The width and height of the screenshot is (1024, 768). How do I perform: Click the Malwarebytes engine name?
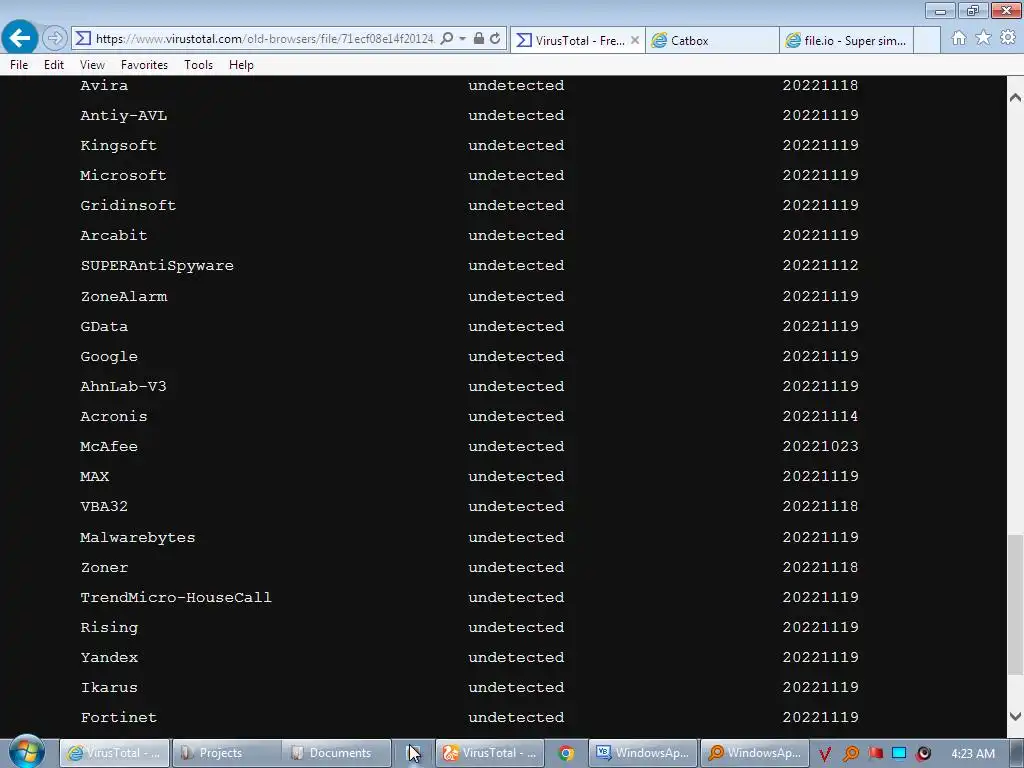[x=137, y=537]
